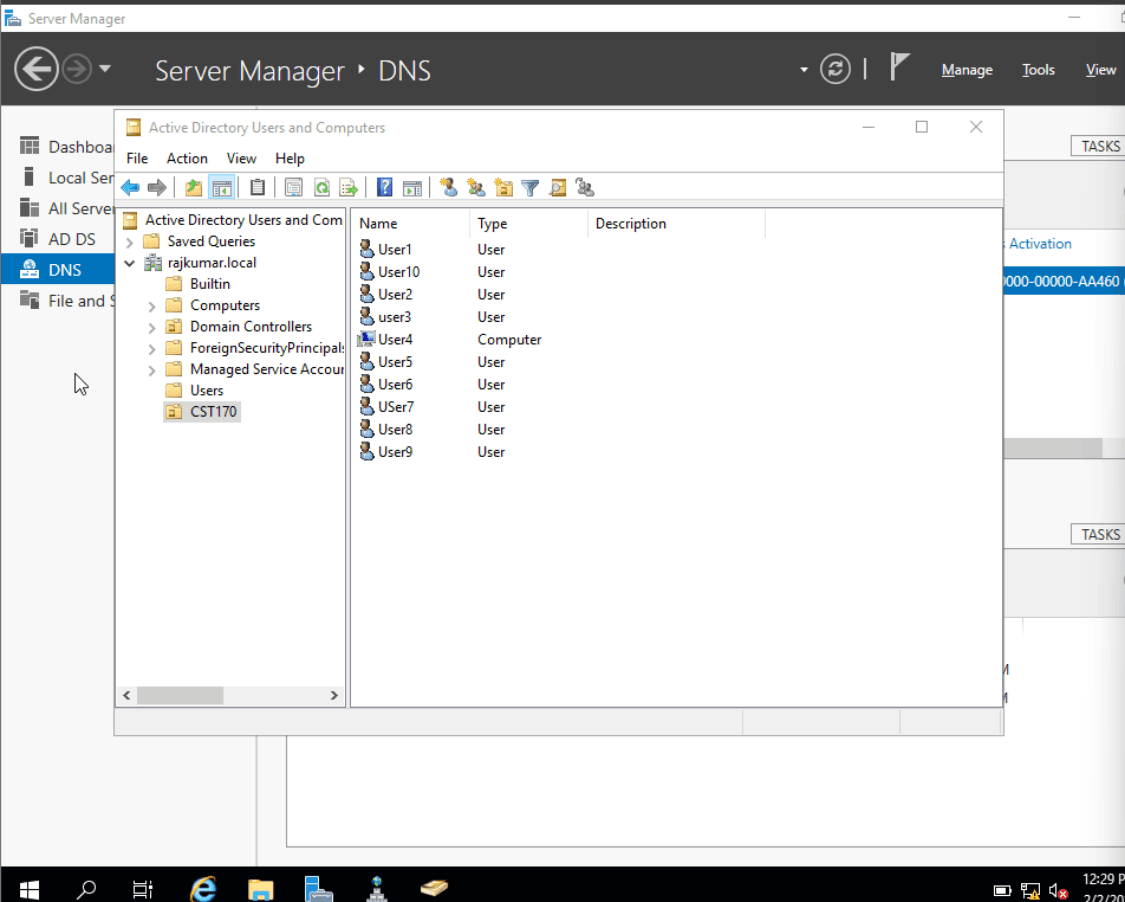
Task: Open File Explorer from taskbar
Action: coord(260,889)
